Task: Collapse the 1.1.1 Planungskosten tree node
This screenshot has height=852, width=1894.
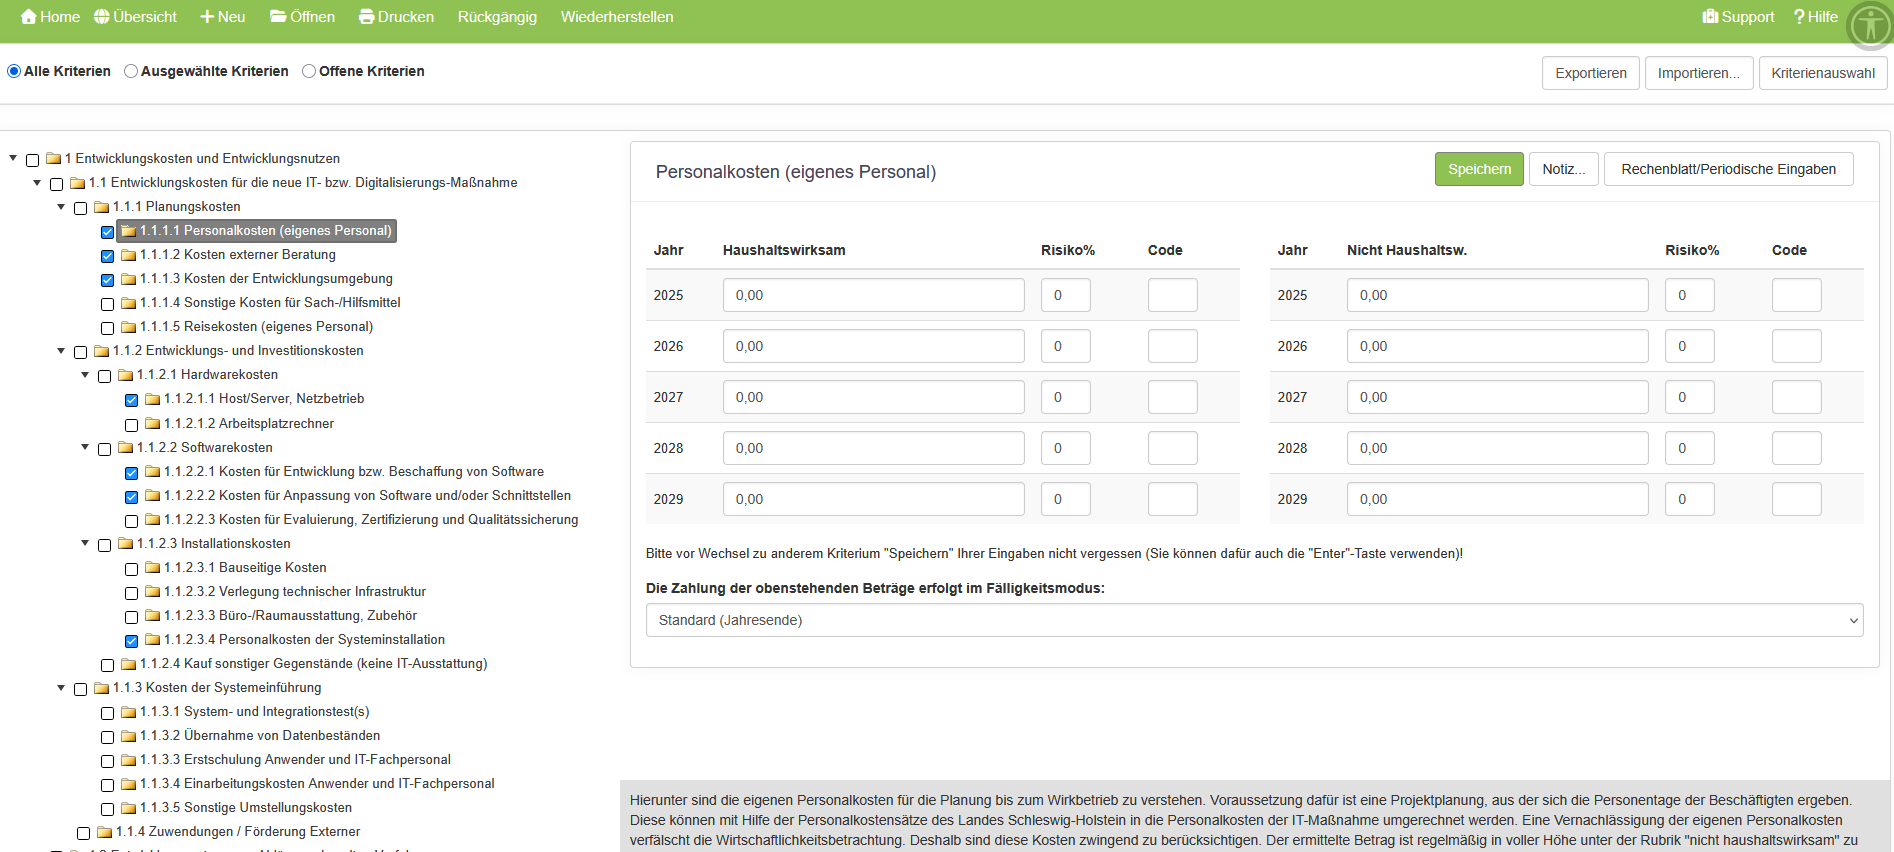Action: (61, 207)
